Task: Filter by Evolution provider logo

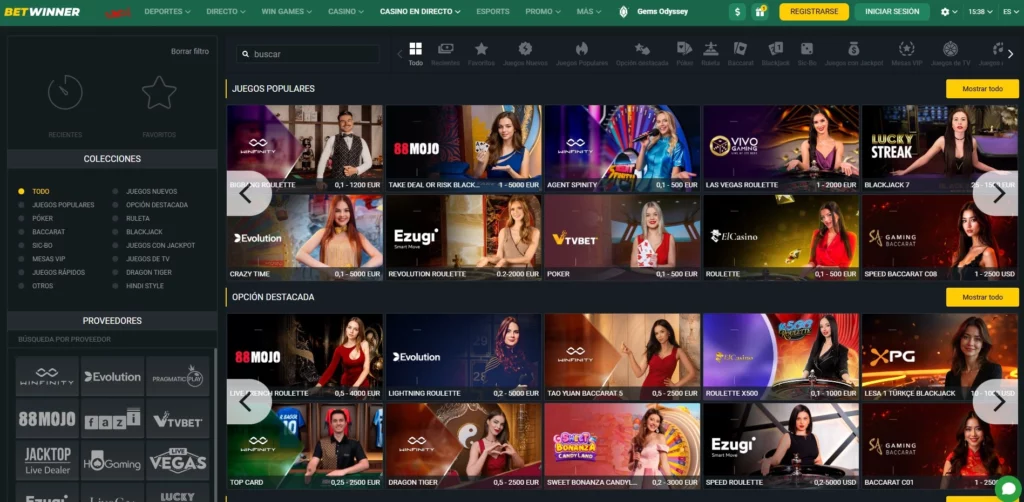Action: click(112, 376)
